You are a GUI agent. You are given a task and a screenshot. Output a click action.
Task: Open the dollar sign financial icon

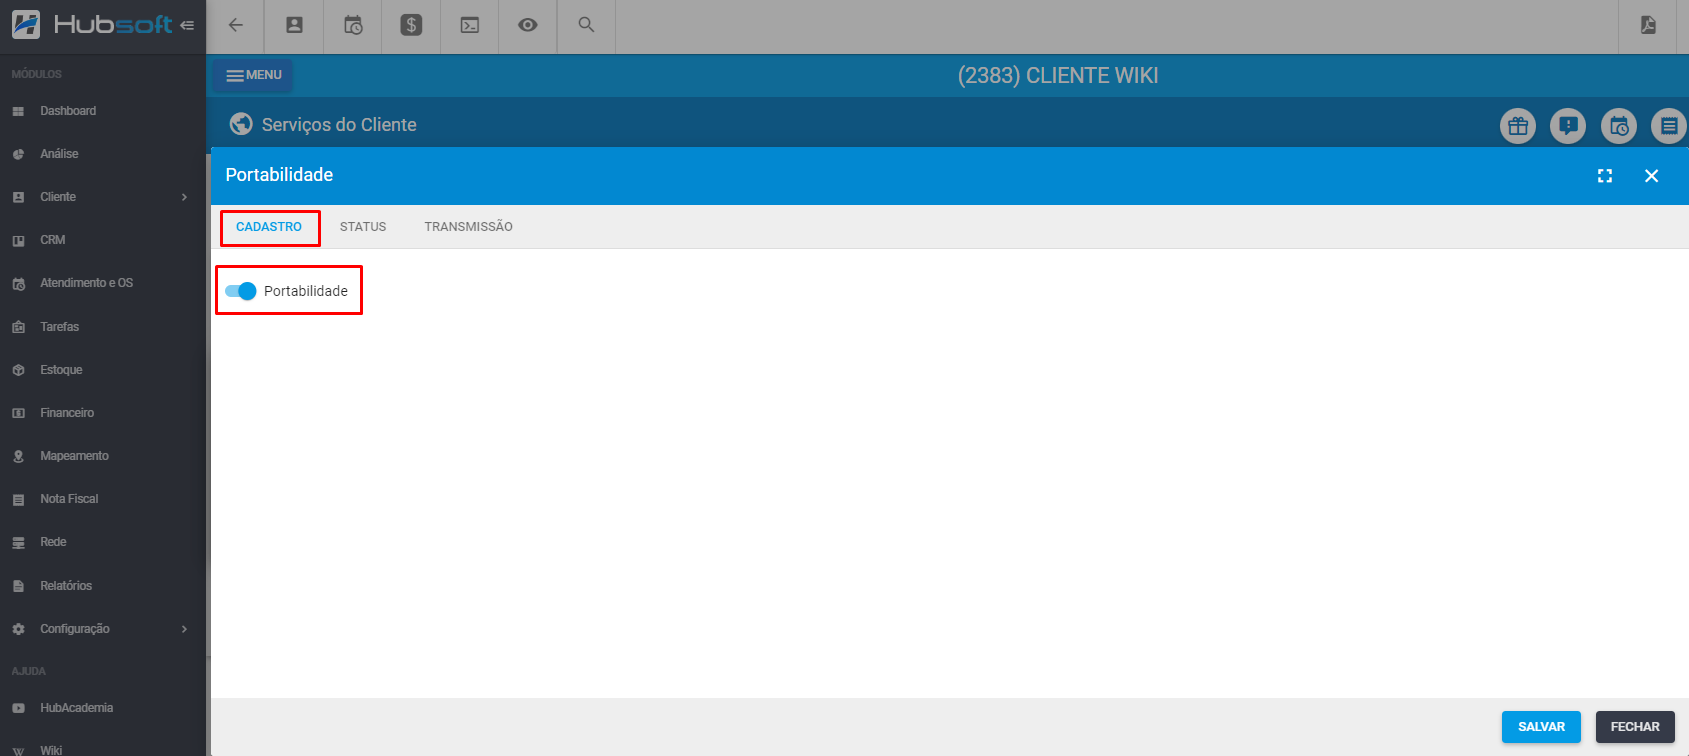[x=411, y=26]
